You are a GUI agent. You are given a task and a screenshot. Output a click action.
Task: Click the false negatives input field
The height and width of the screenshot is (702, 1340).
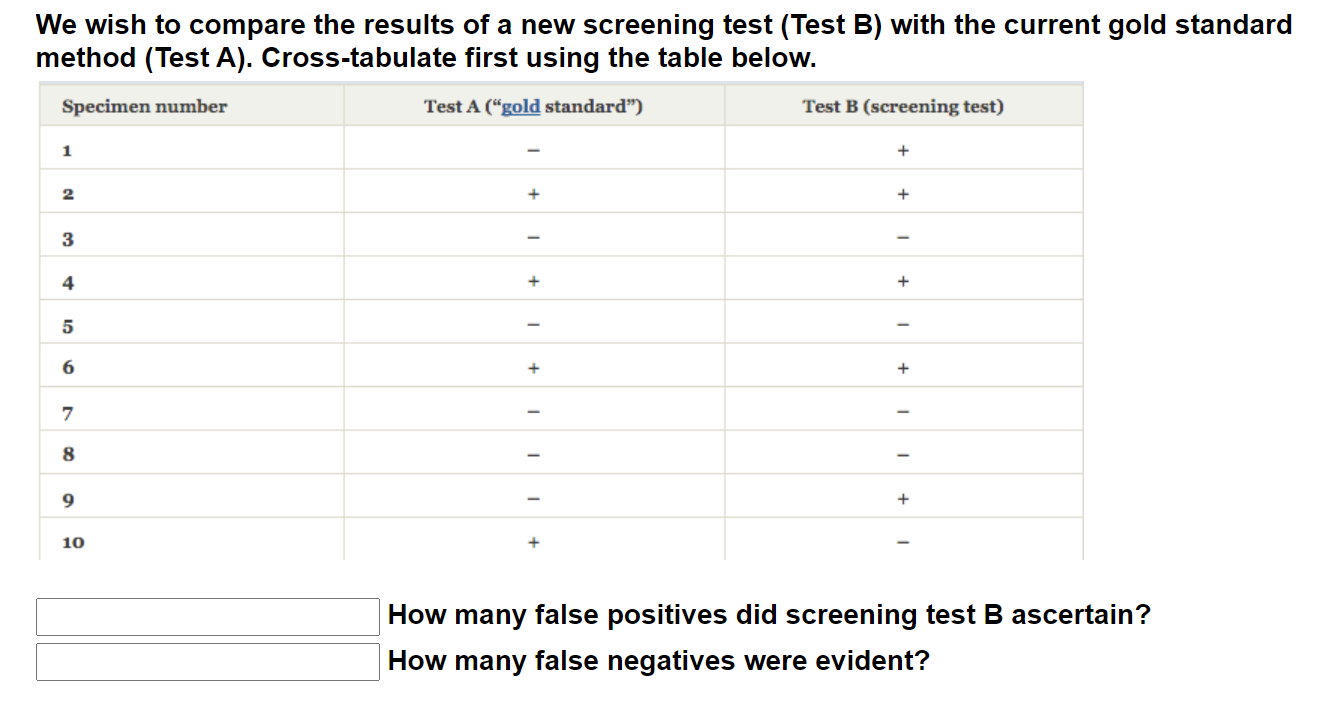click(207, 662)
